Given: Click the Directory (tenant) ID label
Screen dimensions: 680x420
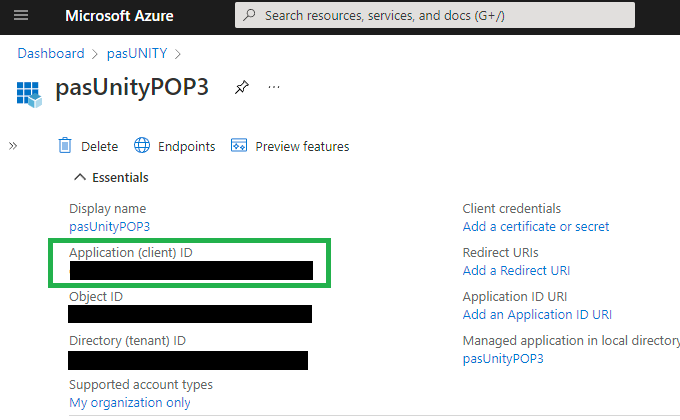Looking at the screenshot, I should (127, 341).
